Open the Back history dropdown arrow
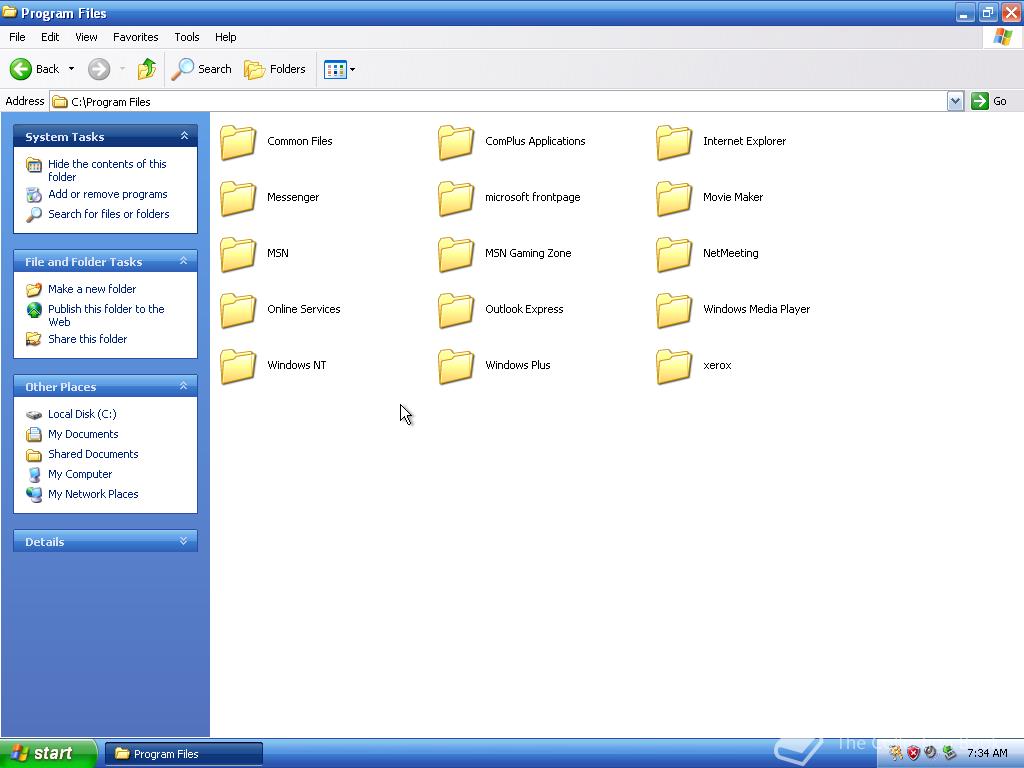1024x768 pixels. [x=71, y=69]
